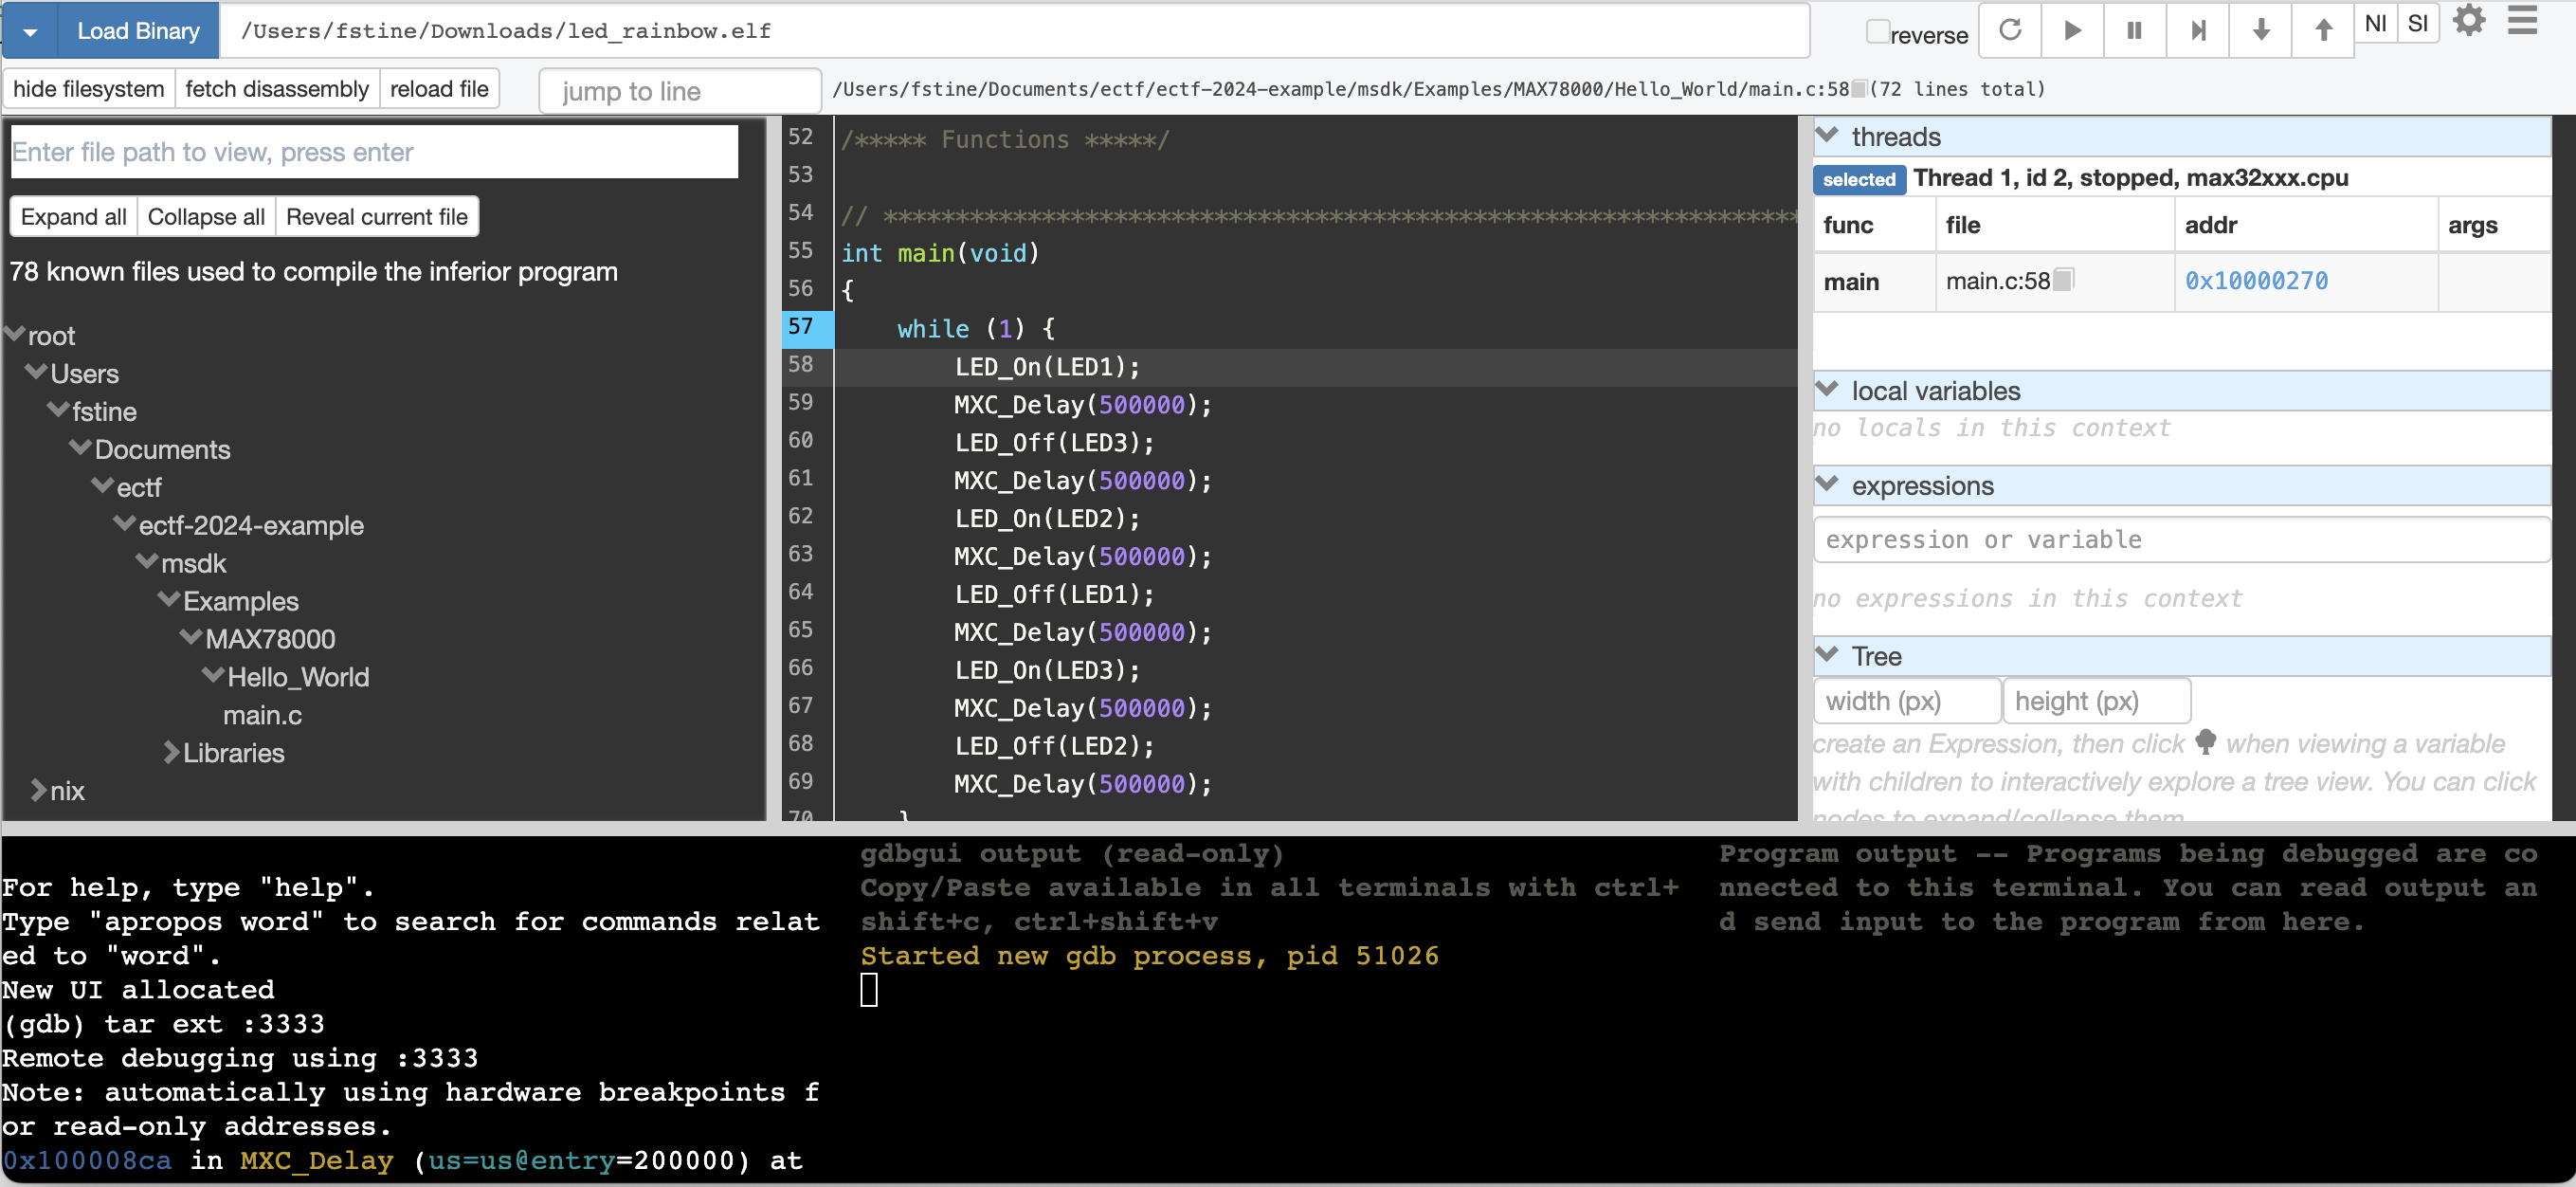Enable the reverse checkbox
Image resolution: width=2576 pixels, height=1187 pixels.
tap(1878, 31)
